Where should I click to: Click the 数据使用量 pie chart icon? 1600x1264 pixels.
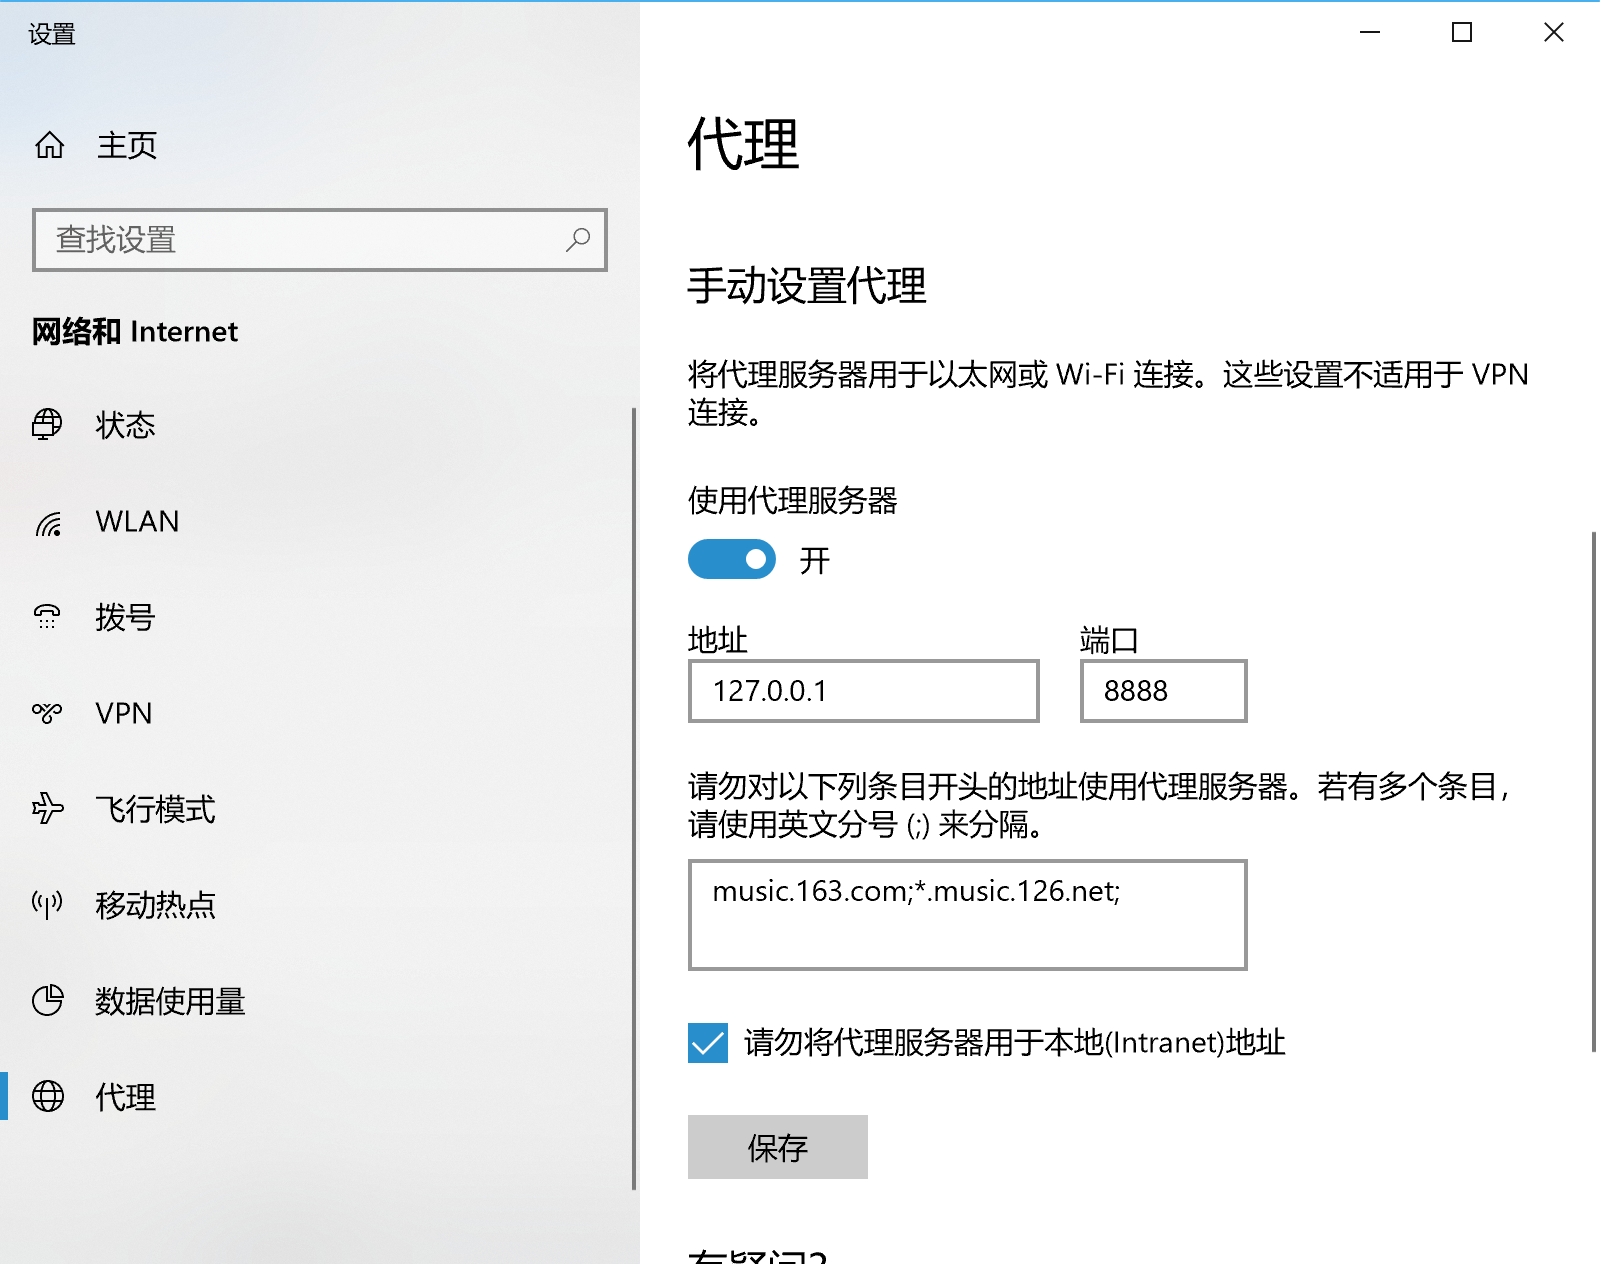[x=47, y=1000]
